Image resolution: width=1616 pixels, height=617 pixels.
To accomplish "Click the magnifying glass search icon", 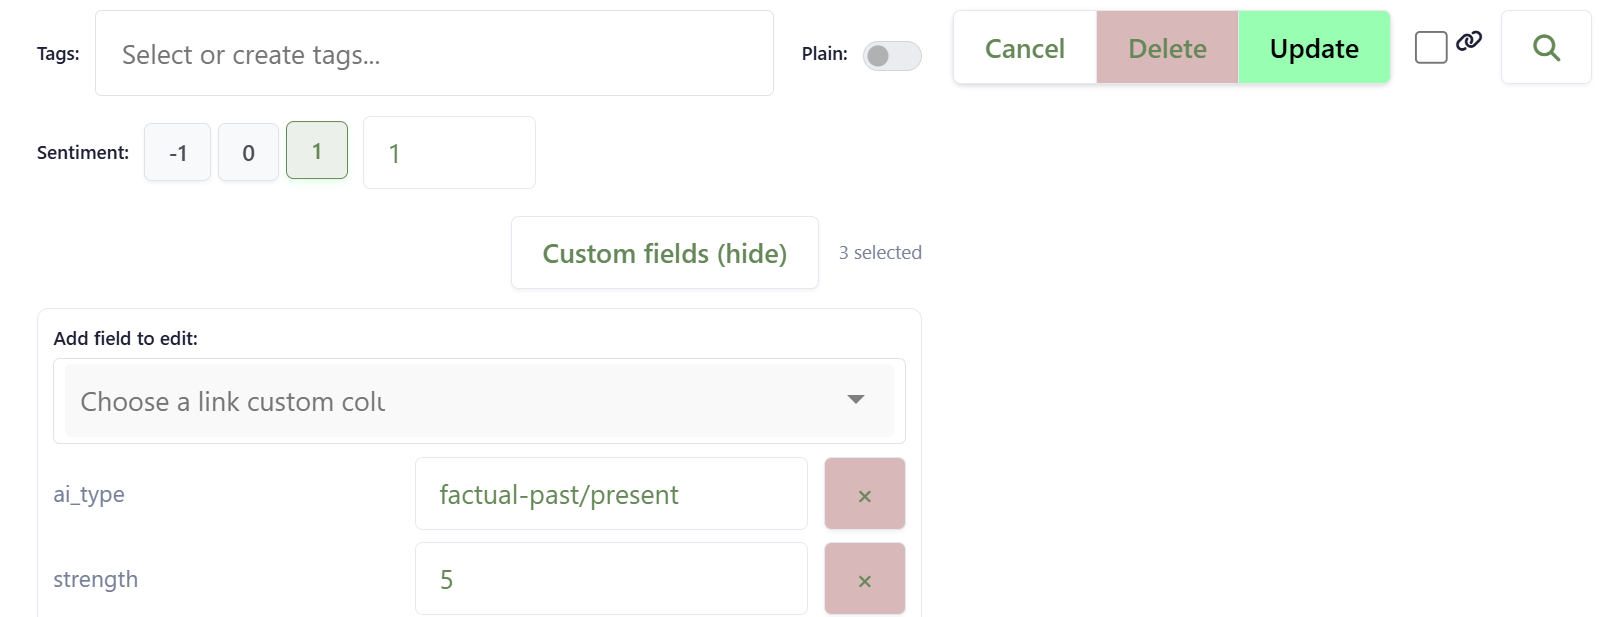I will point(1546,48).
